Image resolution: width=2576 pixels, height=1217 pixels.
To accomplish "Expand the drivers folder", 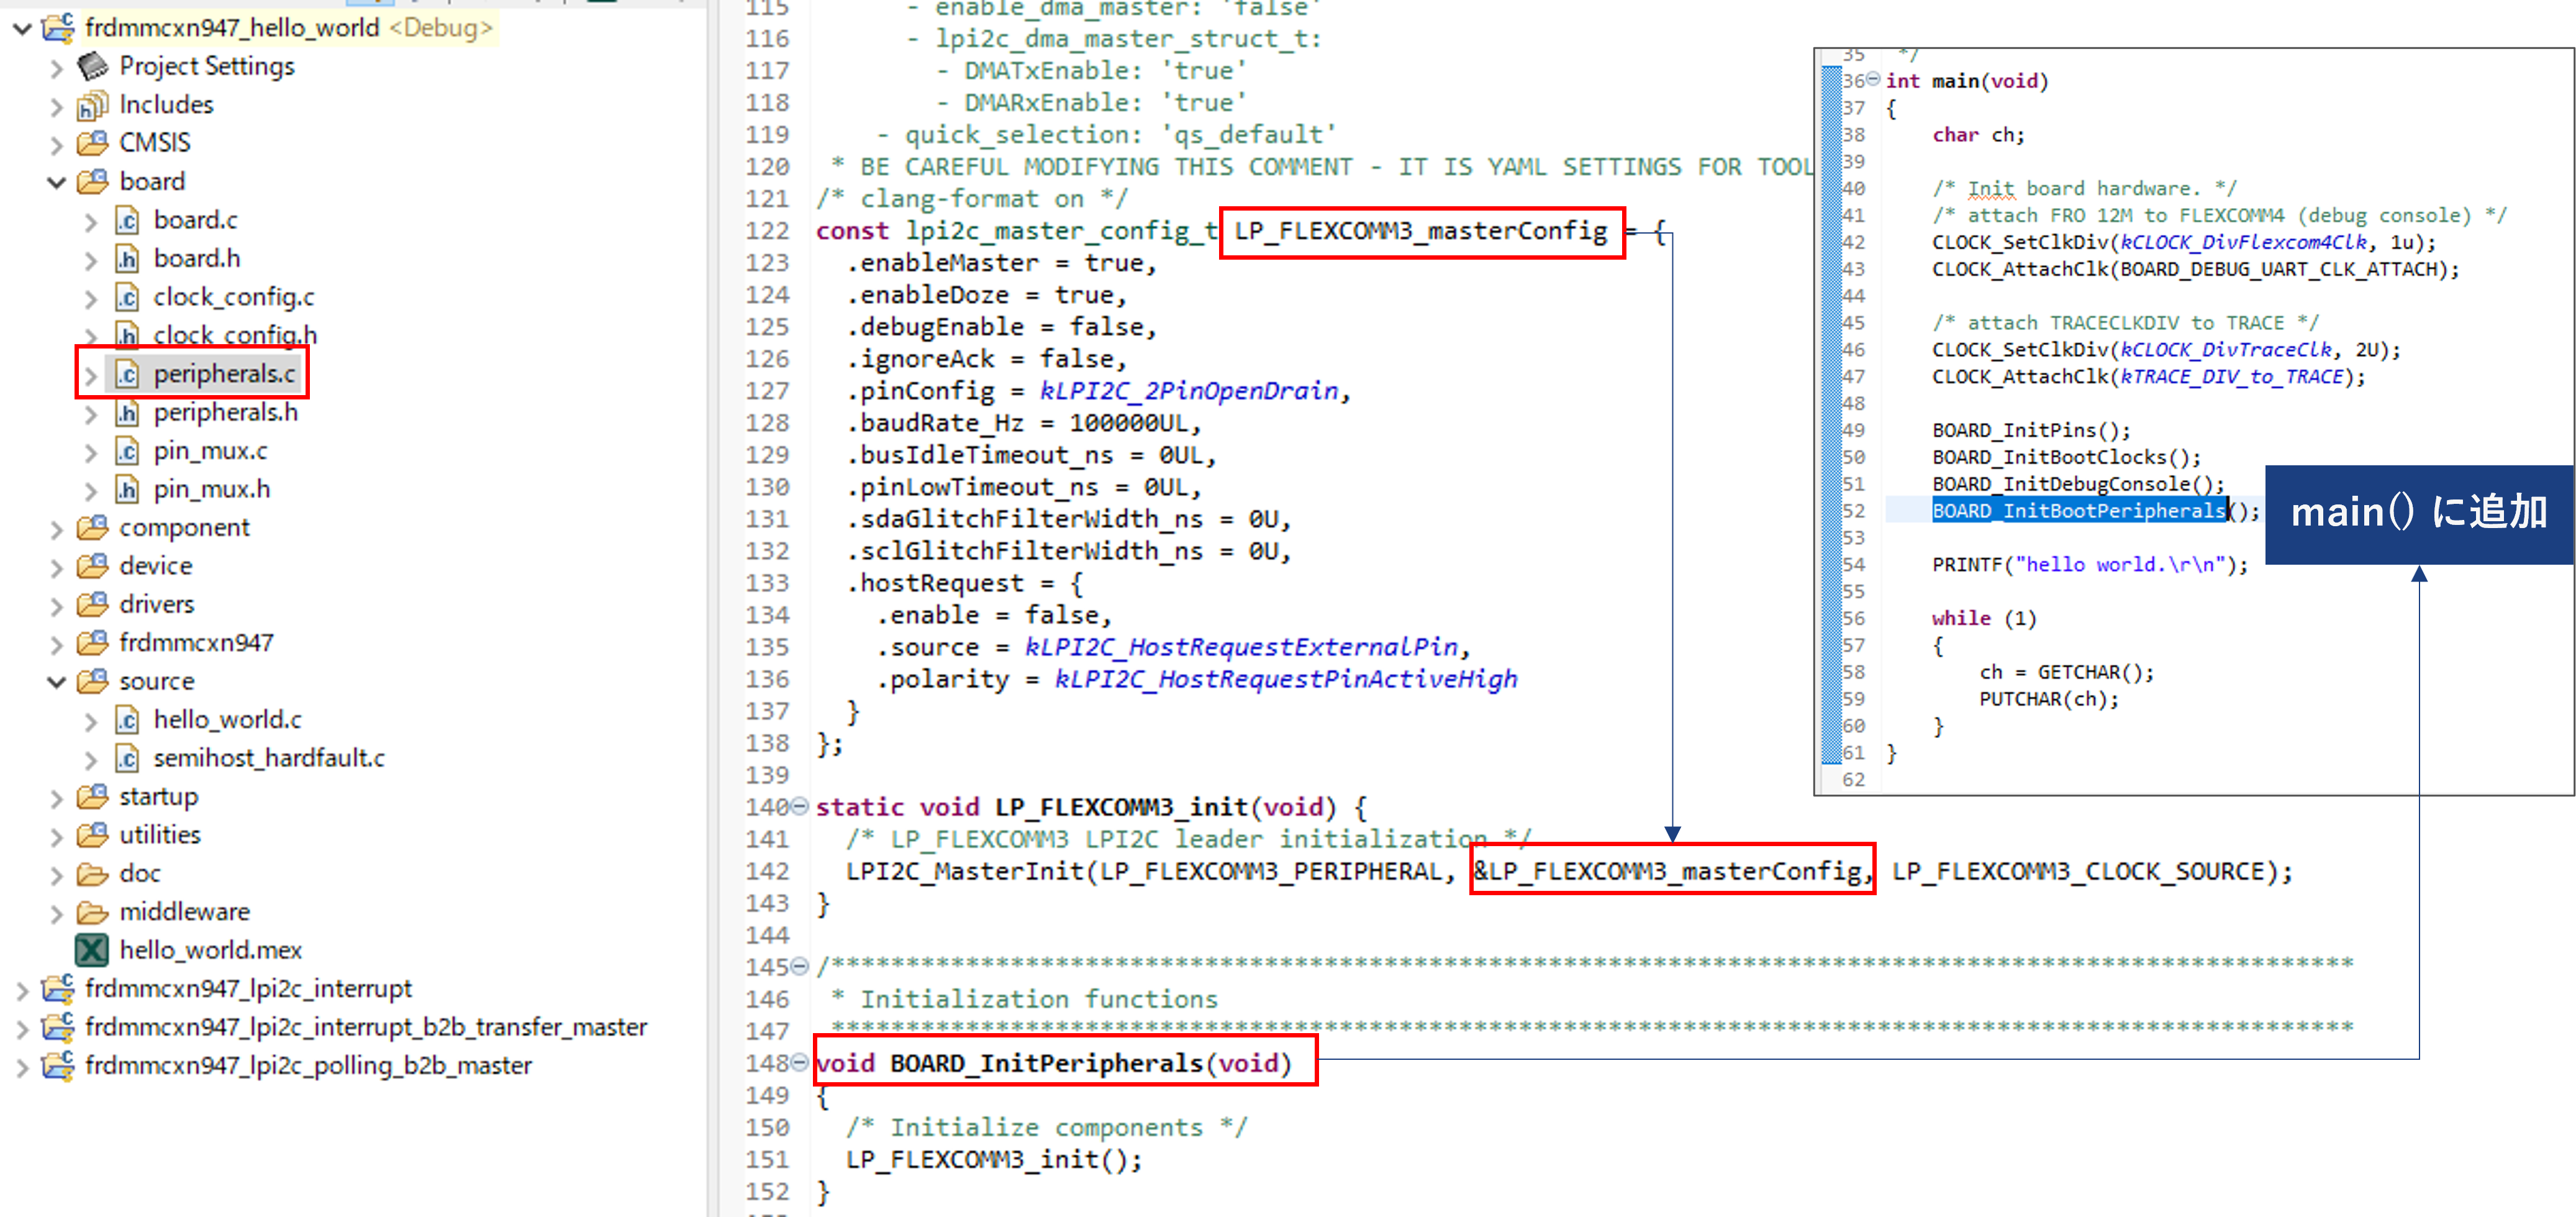I will pos(57,606).
